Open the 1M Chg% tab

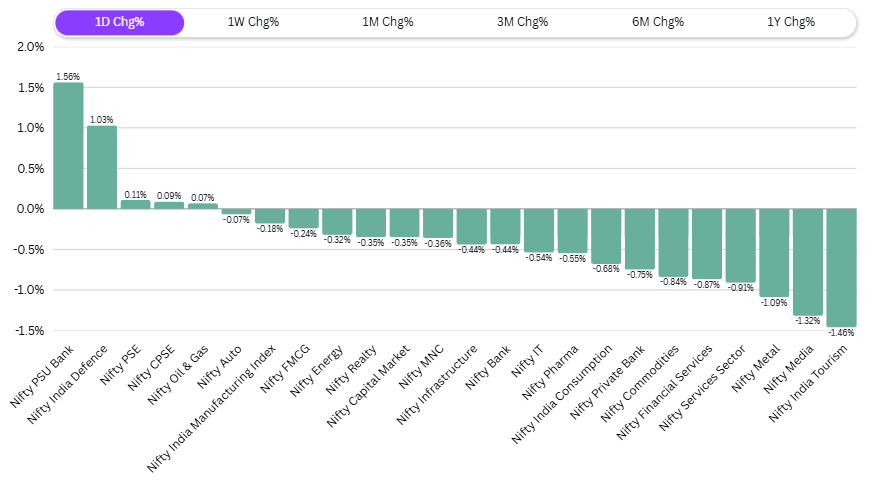point(388,22)
